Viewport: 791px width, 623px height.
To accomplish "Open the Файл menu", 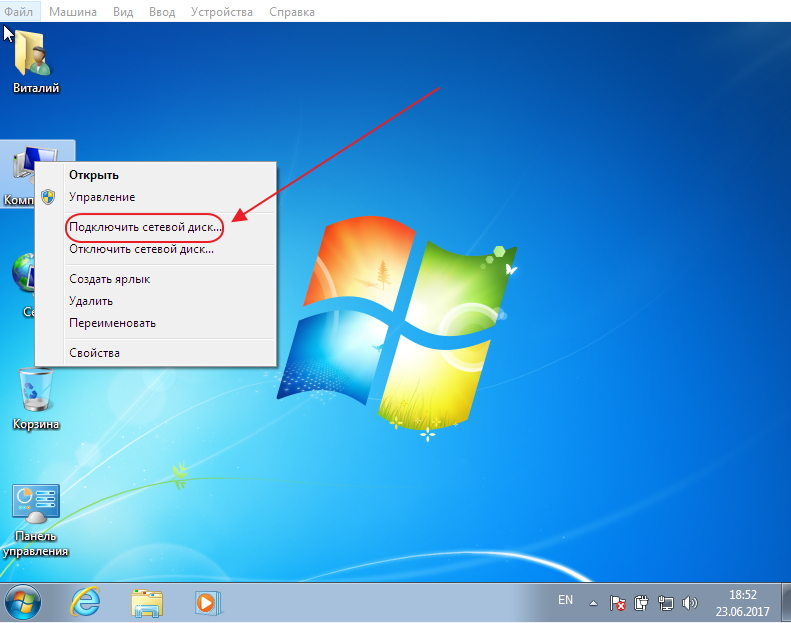I will point(19,11).
